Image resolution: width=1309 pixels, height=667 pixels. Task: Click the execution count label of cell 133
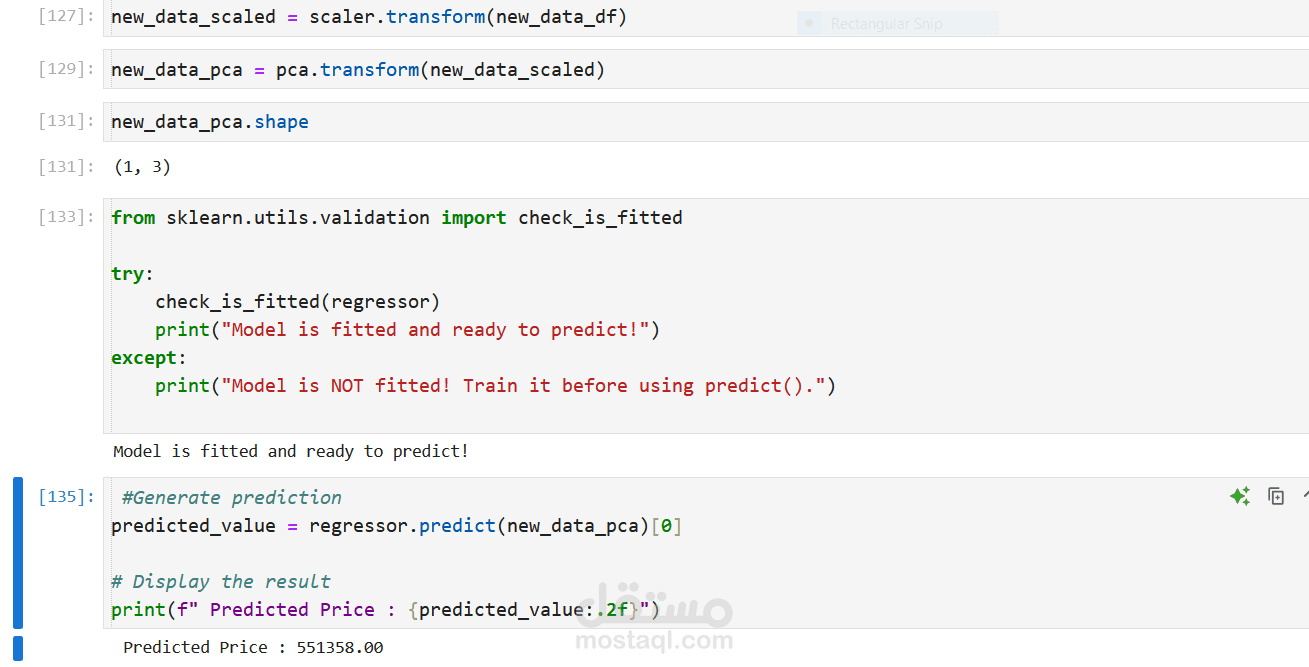(66, 216)
